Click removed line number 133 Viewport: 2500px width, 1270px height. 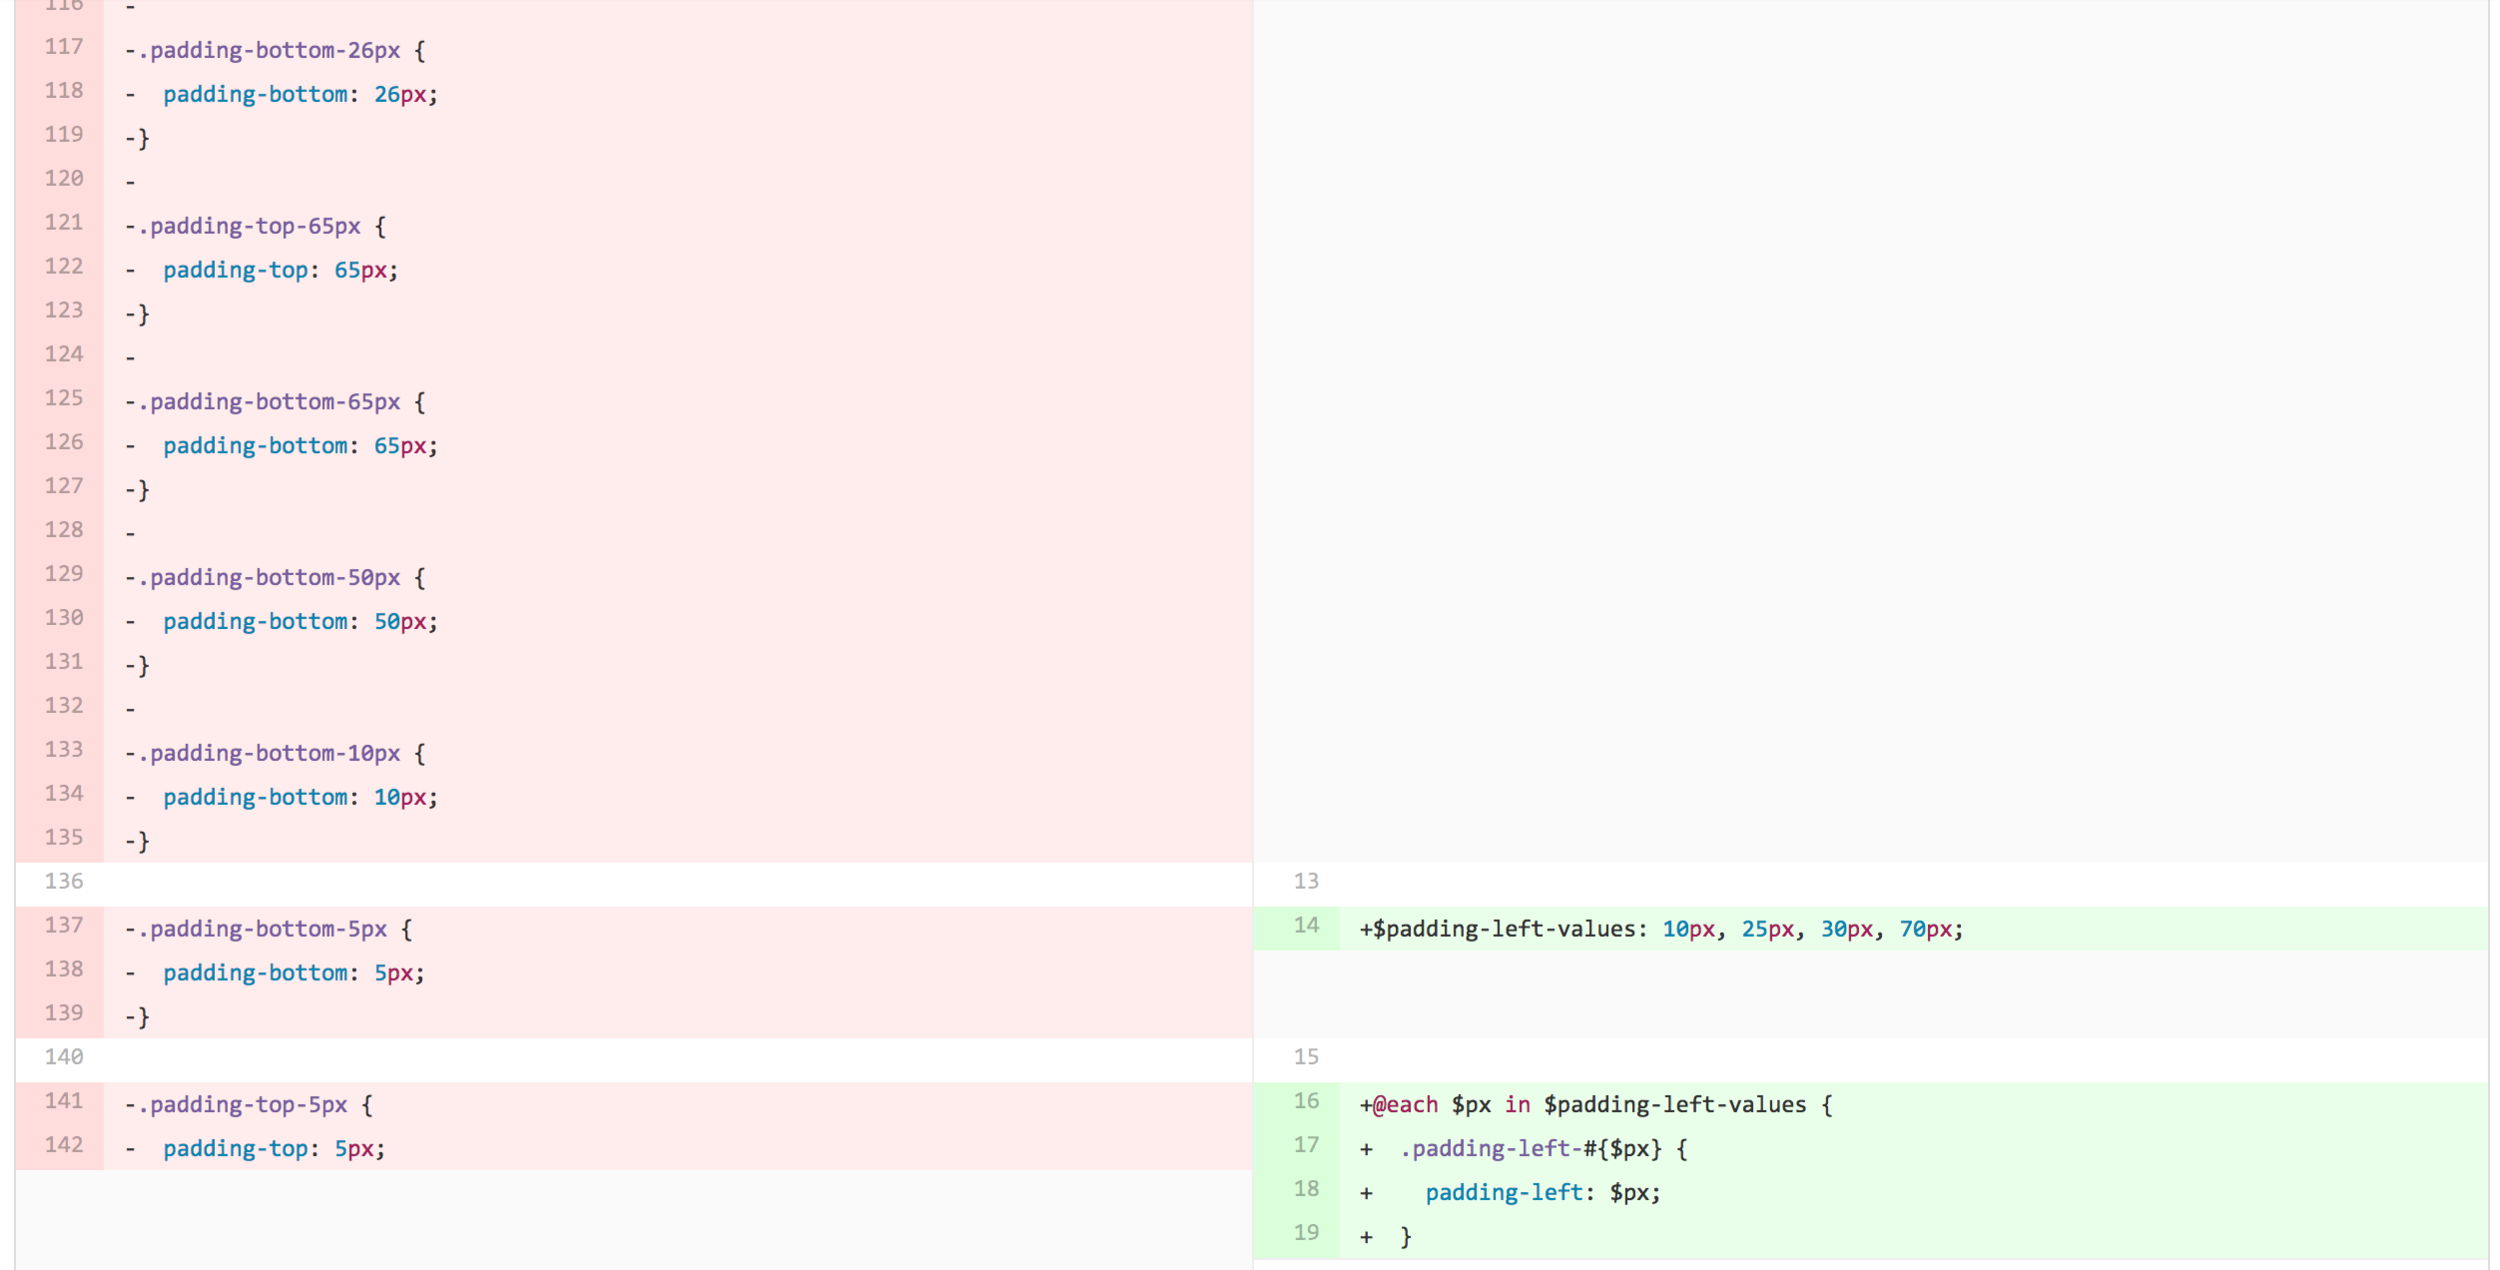click(63, 750)
